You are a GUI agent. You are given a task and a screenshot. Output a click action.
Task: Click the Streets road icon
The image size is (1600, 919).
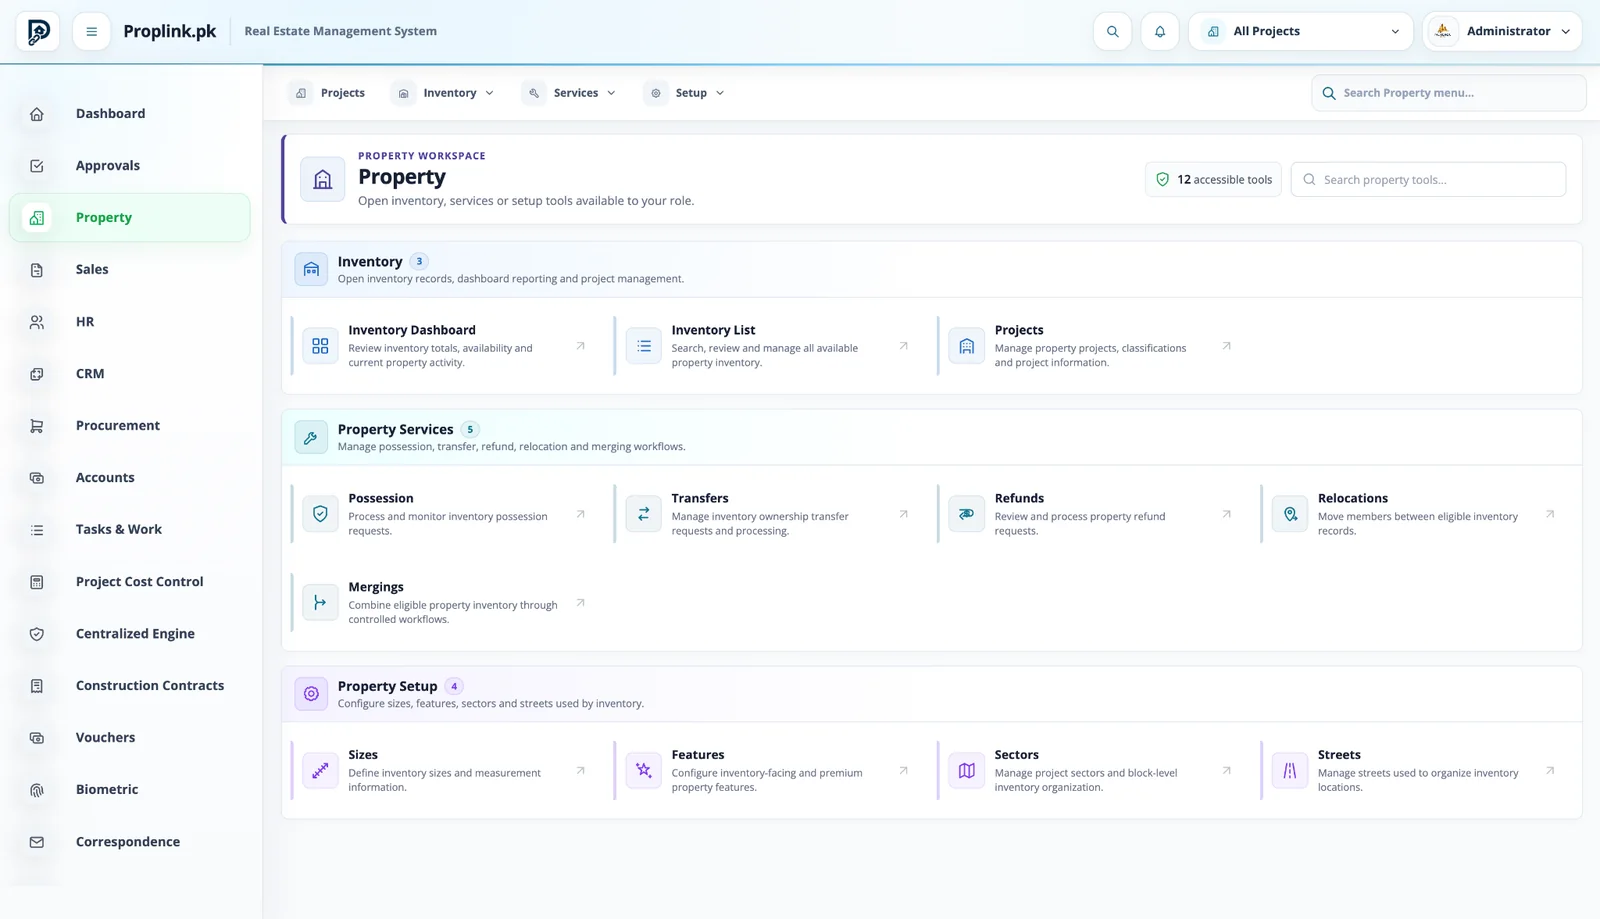[x=1290, y=771]
